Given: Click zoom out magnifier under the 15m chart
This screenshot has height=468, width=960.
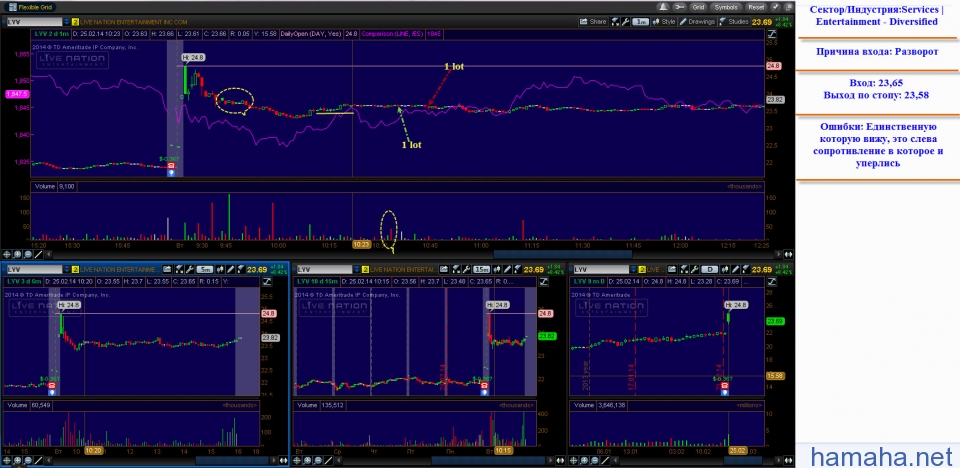Looking at the screenshot, I should coord(318,459).
